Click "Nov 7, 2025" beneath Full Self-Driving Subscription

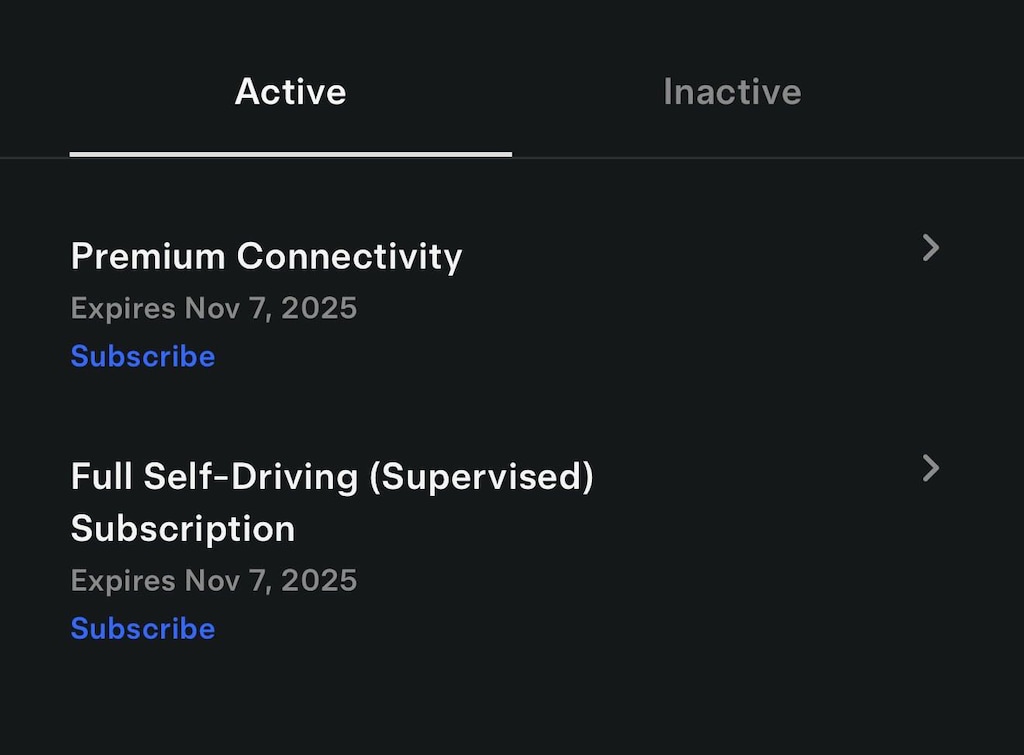pos(271,581)
